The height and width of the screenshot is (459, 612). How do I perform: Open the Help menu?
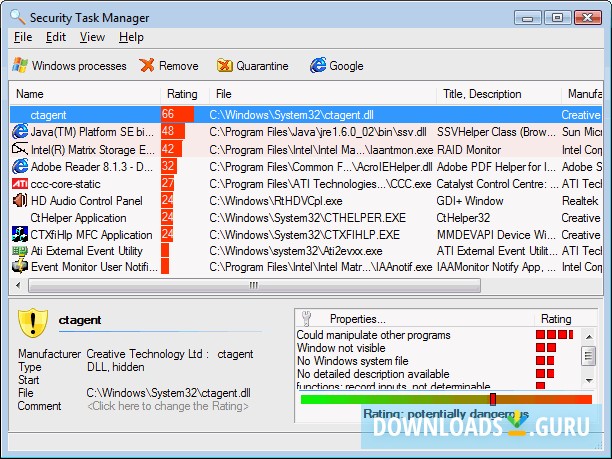131,37
